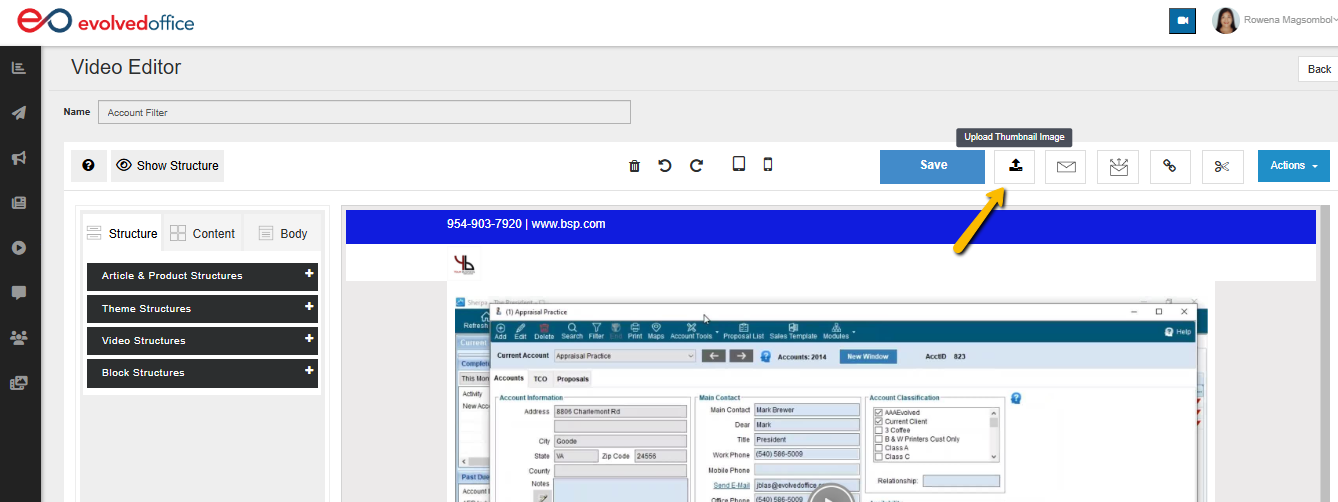Expand Theme Structures

202,309
